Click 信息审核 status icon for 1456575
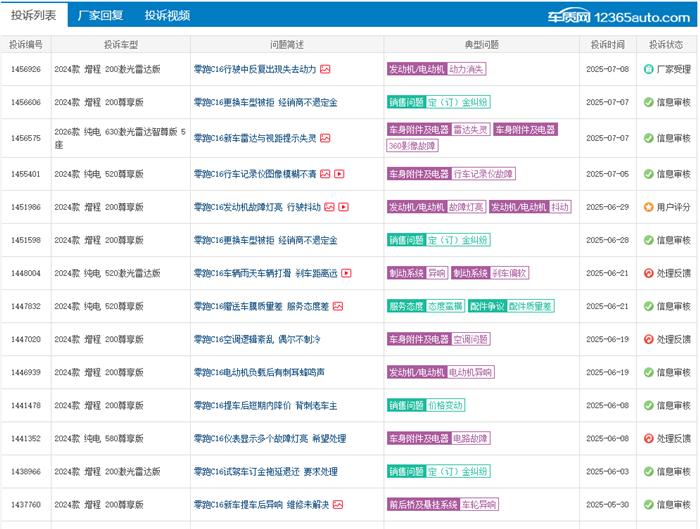This screenshot has width=700, height=529. 649,138
